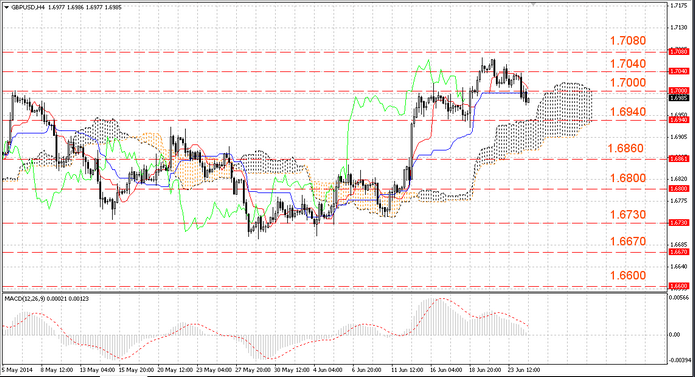Screen dimensions: 695x377
Task: Click the red 1.6940 price tag on axis
Action: coord(679,120)
